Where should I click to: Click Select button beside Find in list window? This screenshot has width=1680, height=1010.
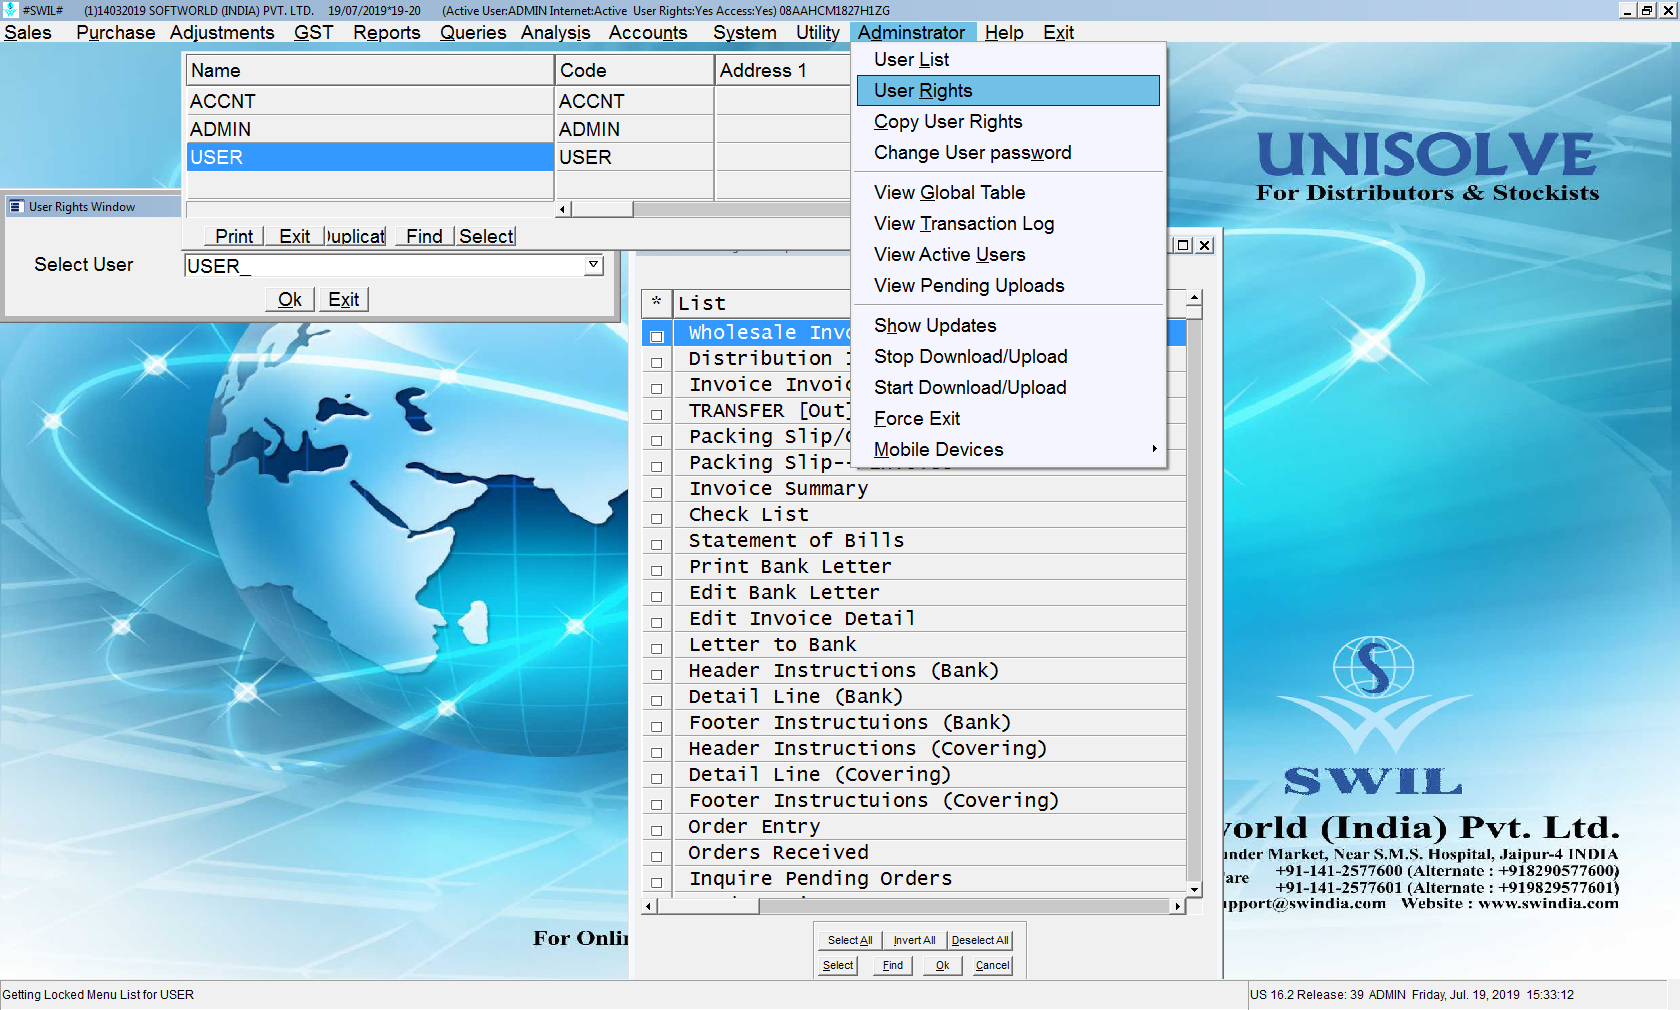click(838, 965)
